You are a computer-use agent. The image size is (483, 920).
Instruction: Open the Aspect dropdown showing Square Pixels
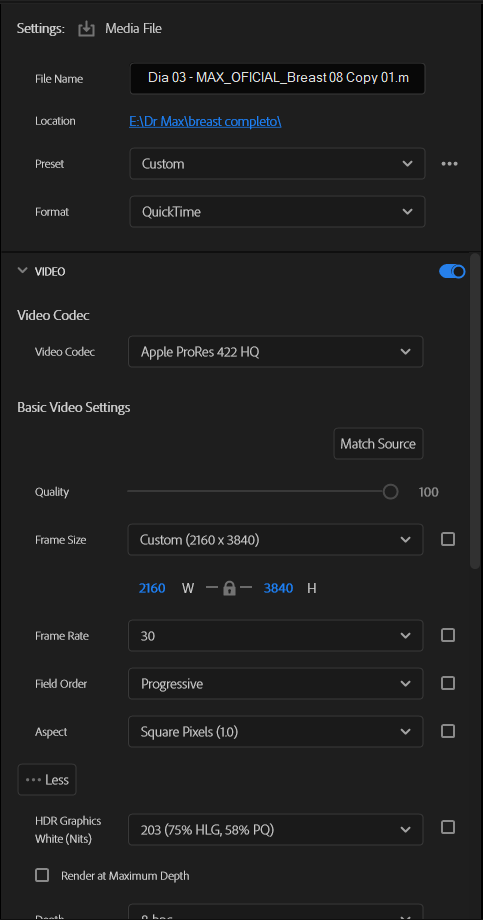276,732
